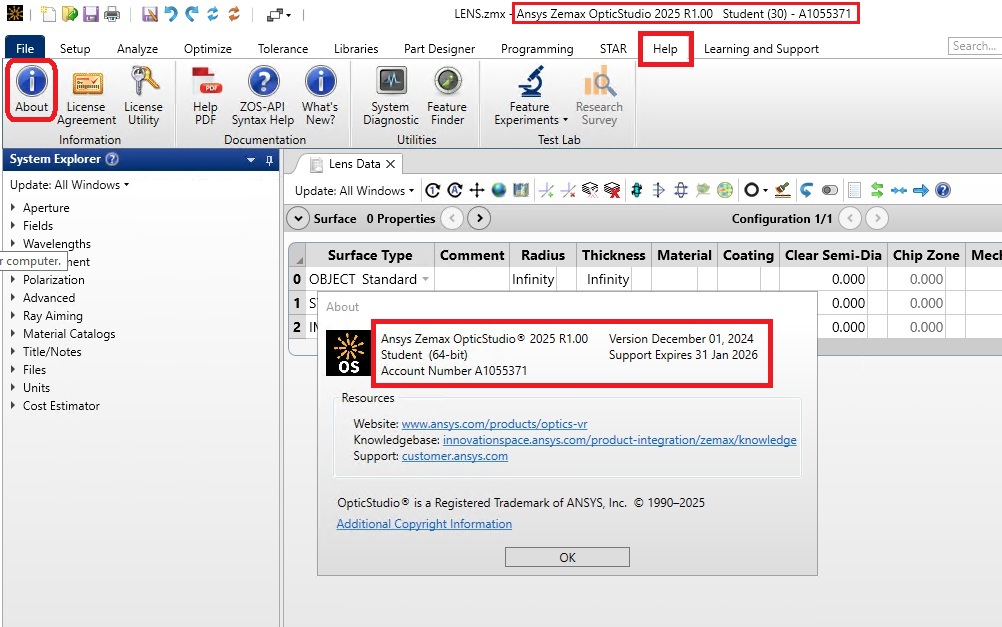1002x627 pixels.
Task: Click OK in the About dialog
Action: coord(567,557)
